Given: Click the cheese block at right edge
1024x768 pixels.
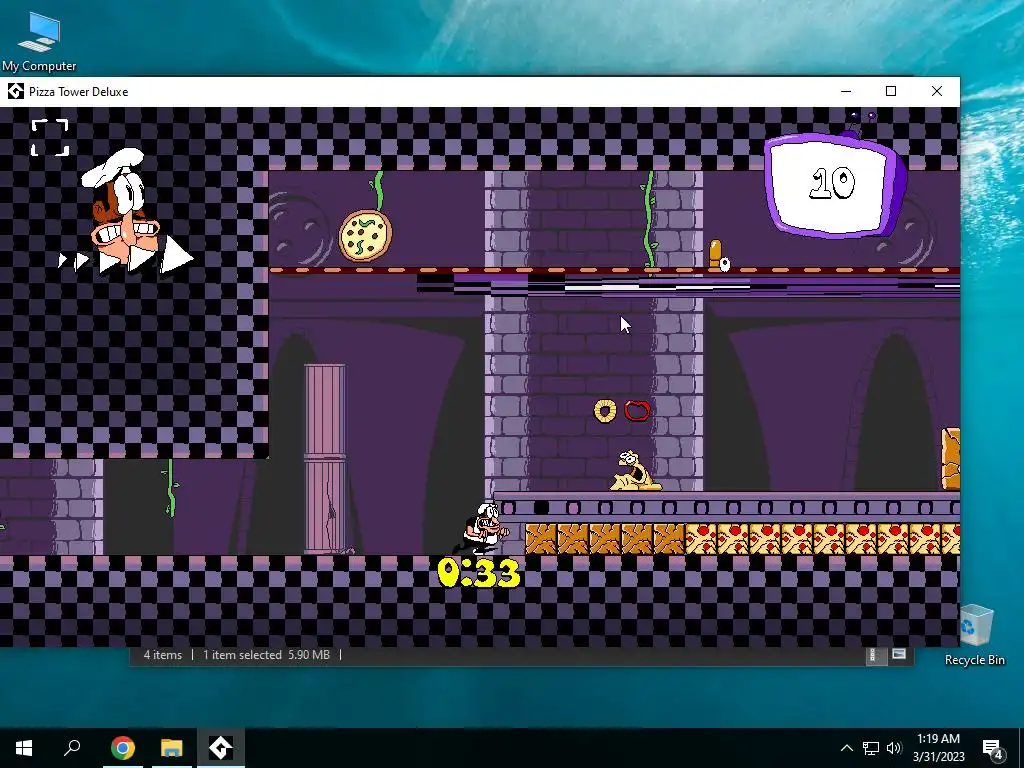Looking at the screenshot, I should click(x=950, y=458).
